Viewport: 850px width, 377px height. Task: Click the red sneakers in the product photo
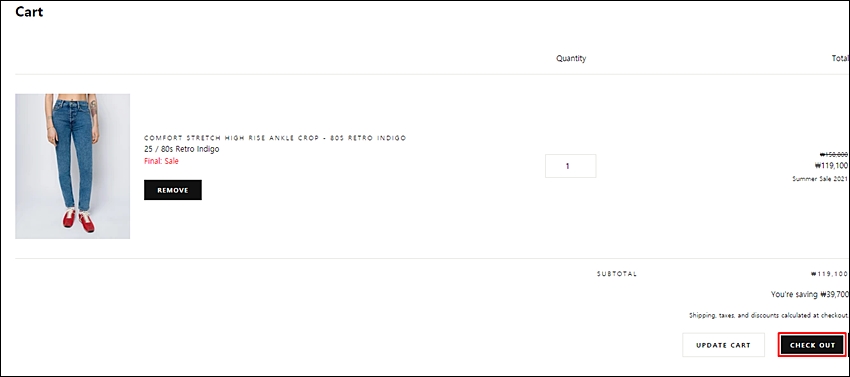tap(79, 220)
